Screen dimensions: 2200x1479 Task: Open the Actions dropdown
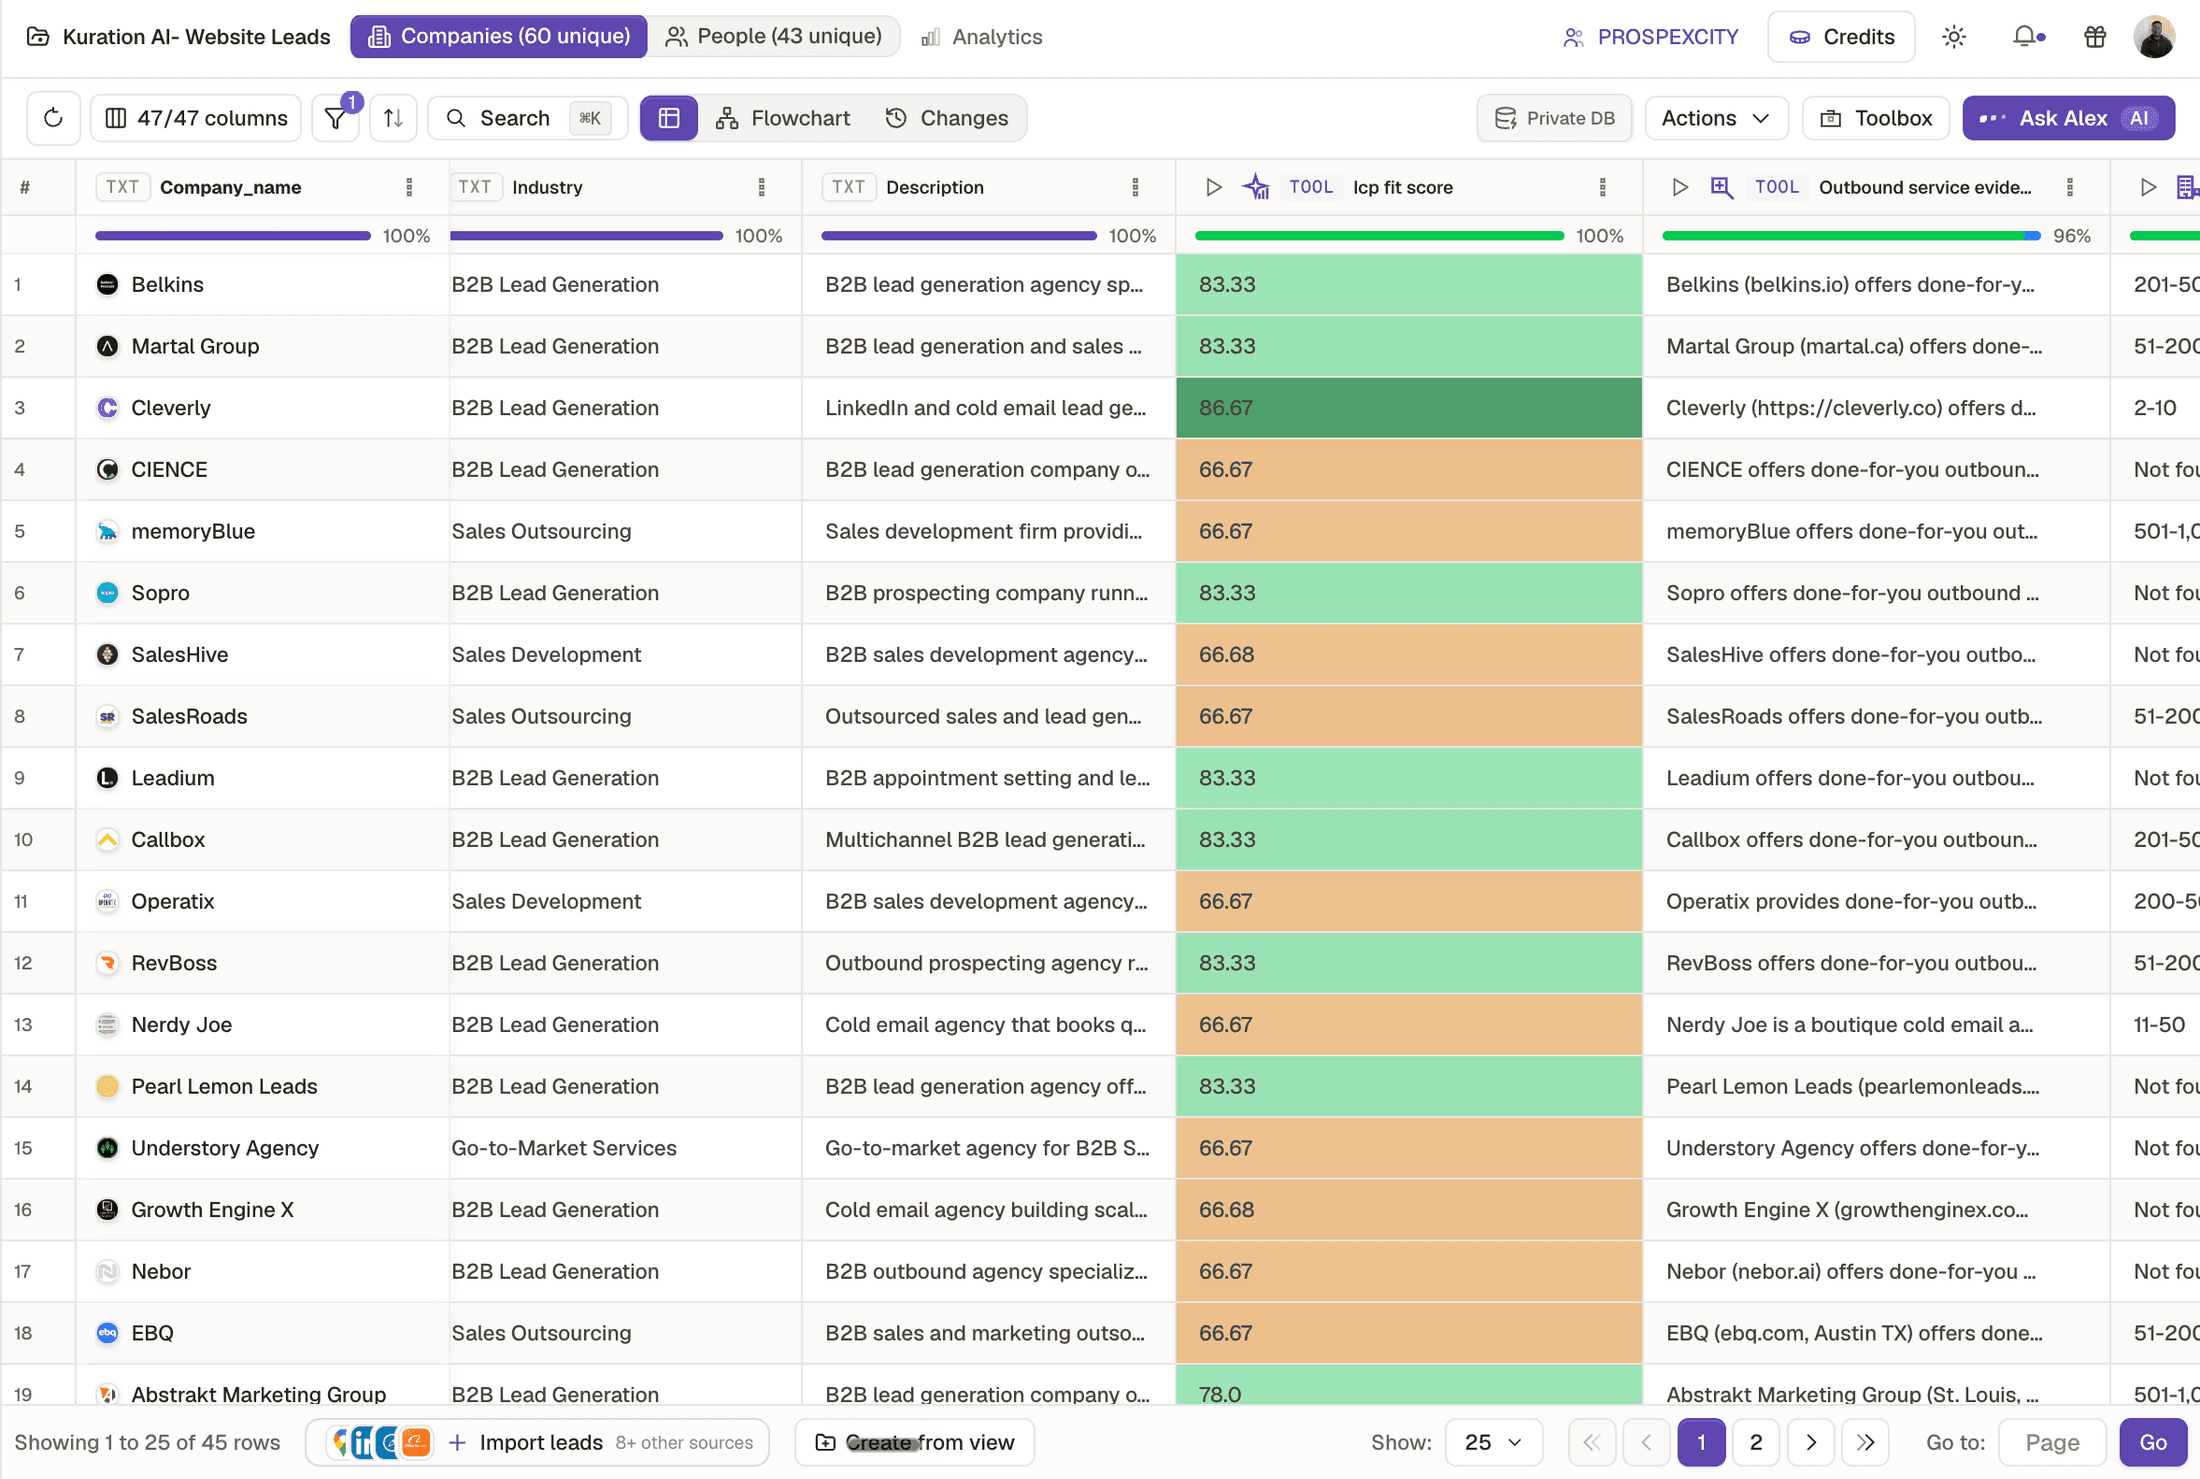(1716, 118)
